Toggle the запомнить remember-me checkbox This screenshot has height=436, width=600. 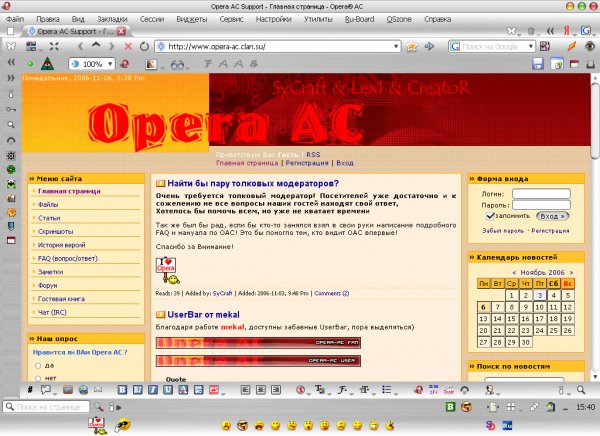coord(490,216)
